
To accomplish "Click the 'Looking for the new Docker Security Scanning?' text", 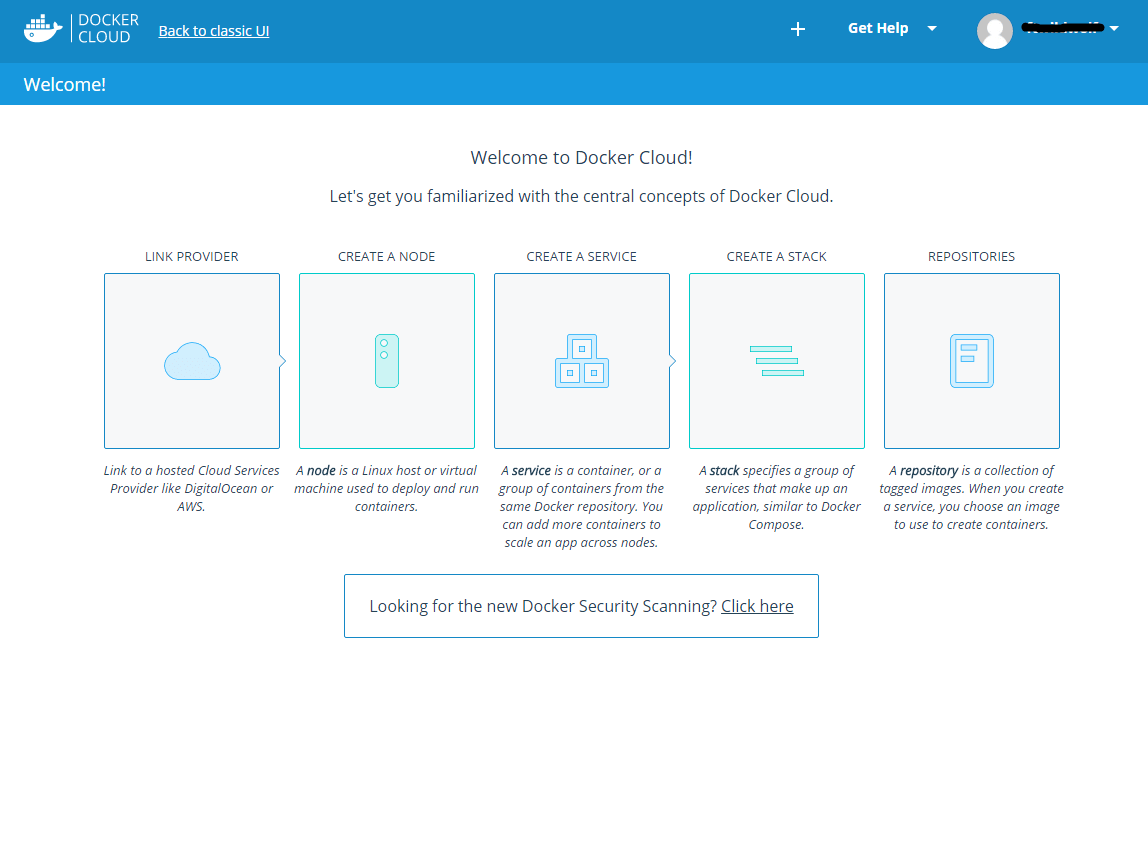I will click(543, 606).
